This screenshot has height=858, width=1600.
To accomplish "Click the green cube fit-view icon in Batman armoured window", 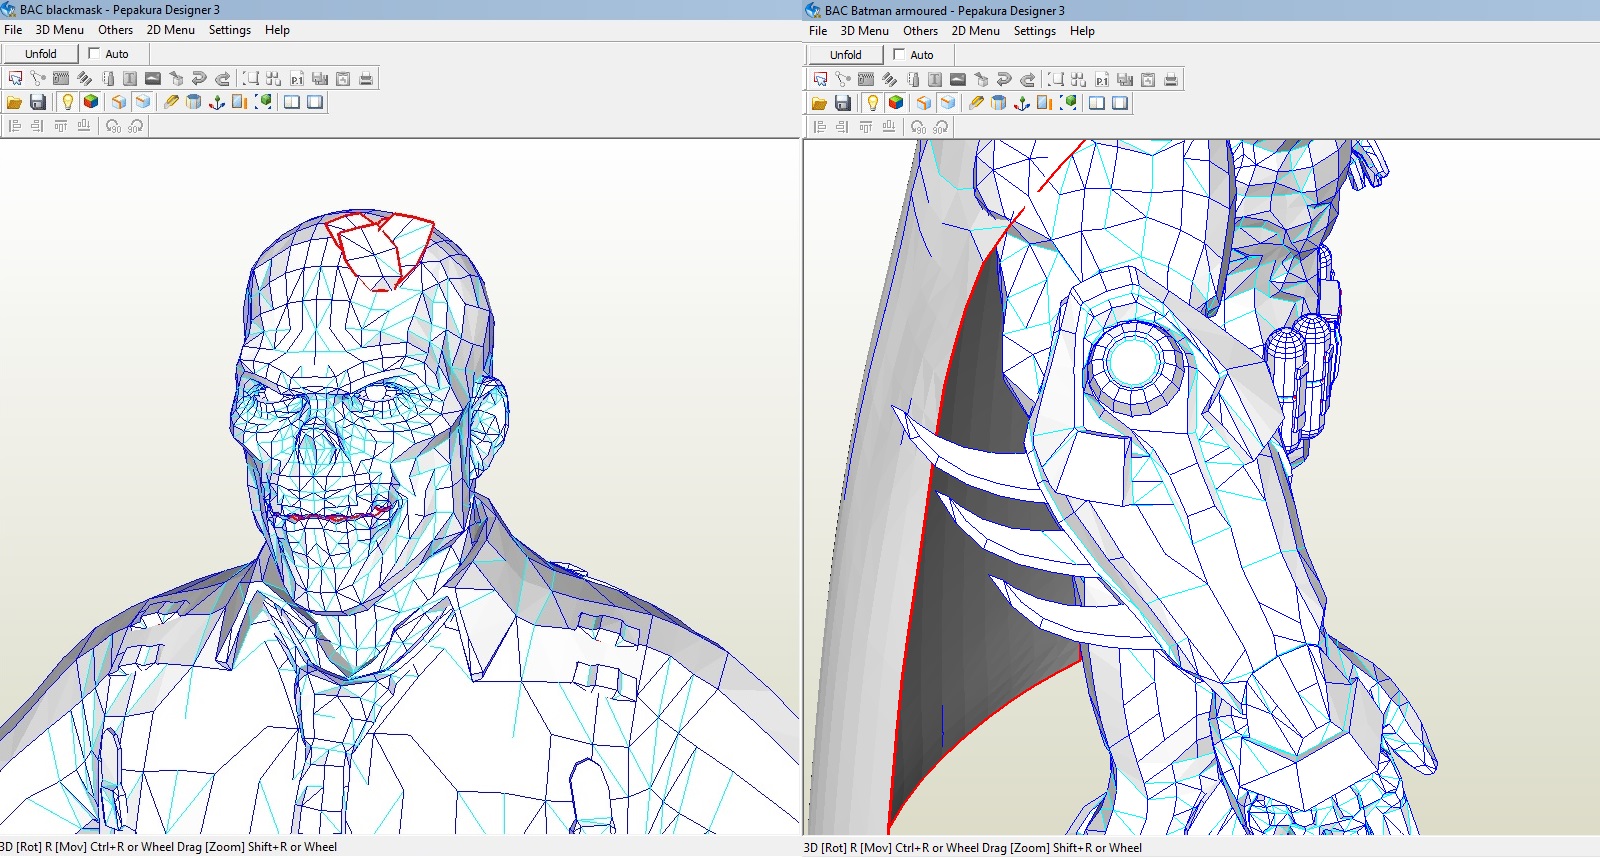I will 1068,103.
